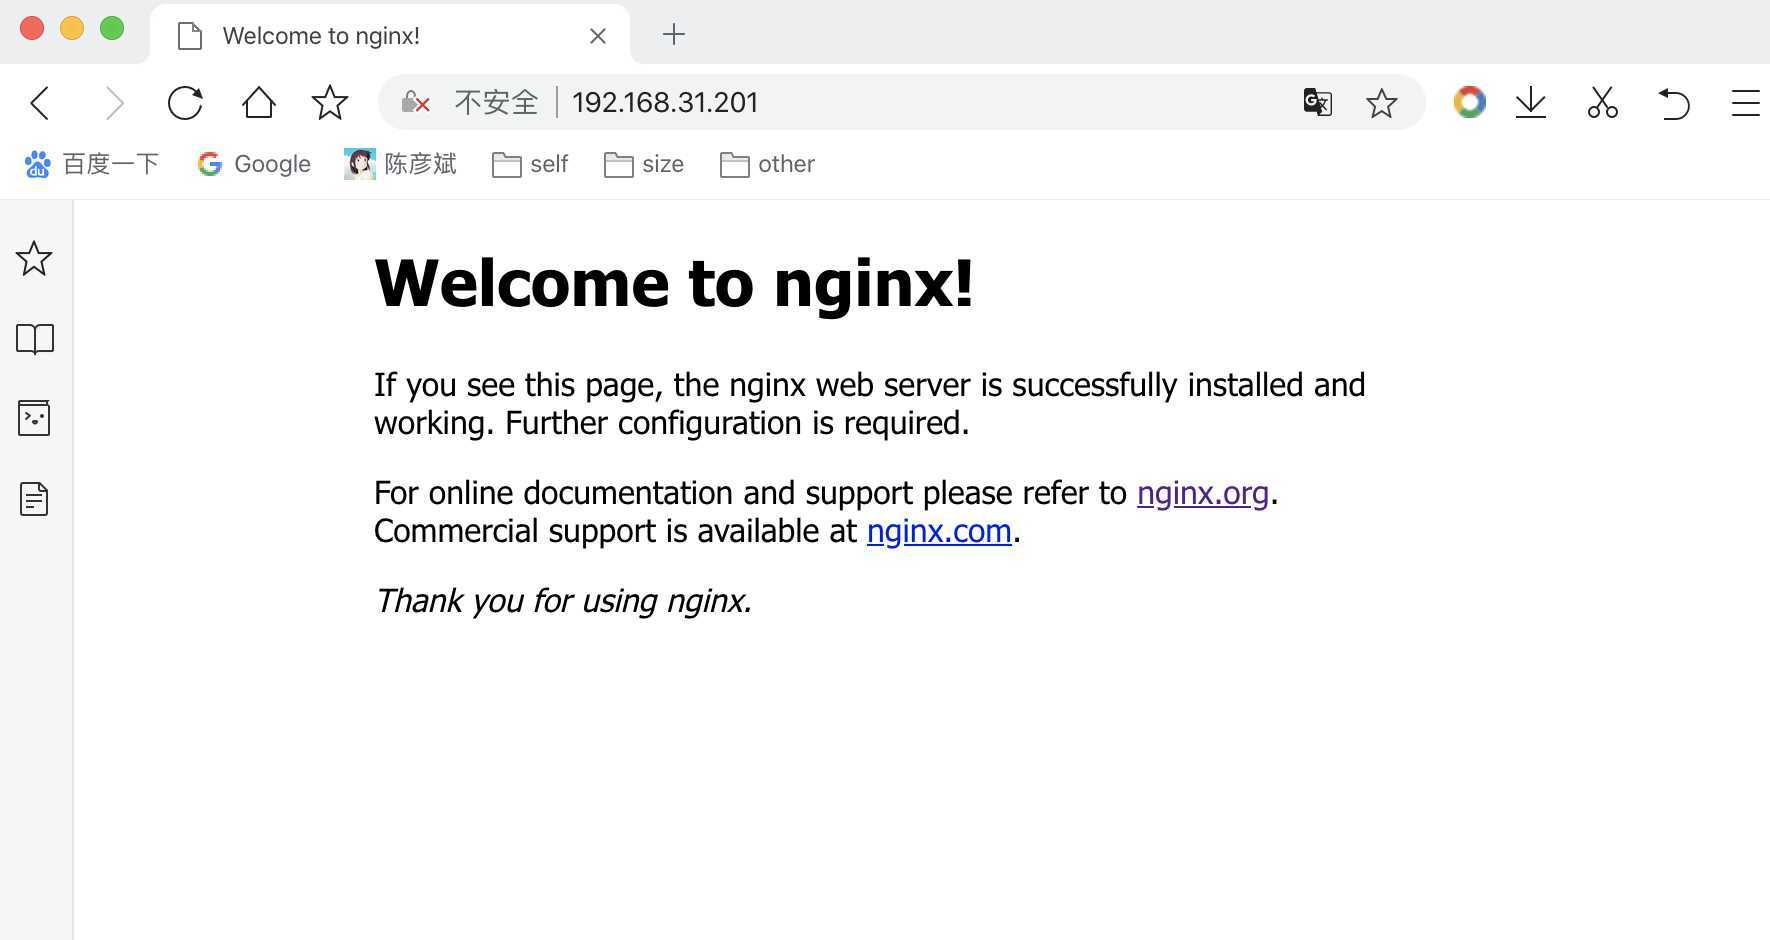The height and width of the screenshot is (940, 1770).
Task: Open the reading book icon in sidebar
Action: pos(35,339)
